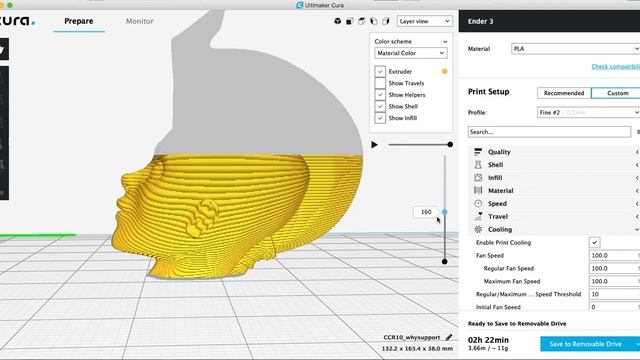Screen dimensions: 640x360
Task: Click the Print Setup heading
Action: 489,91
